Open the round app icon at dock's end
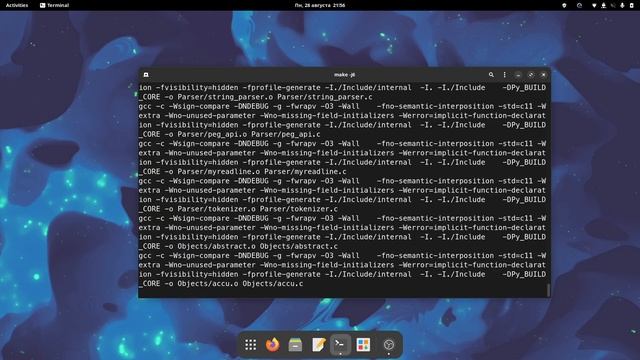This screenshot has width=640, height=360. 389,345
